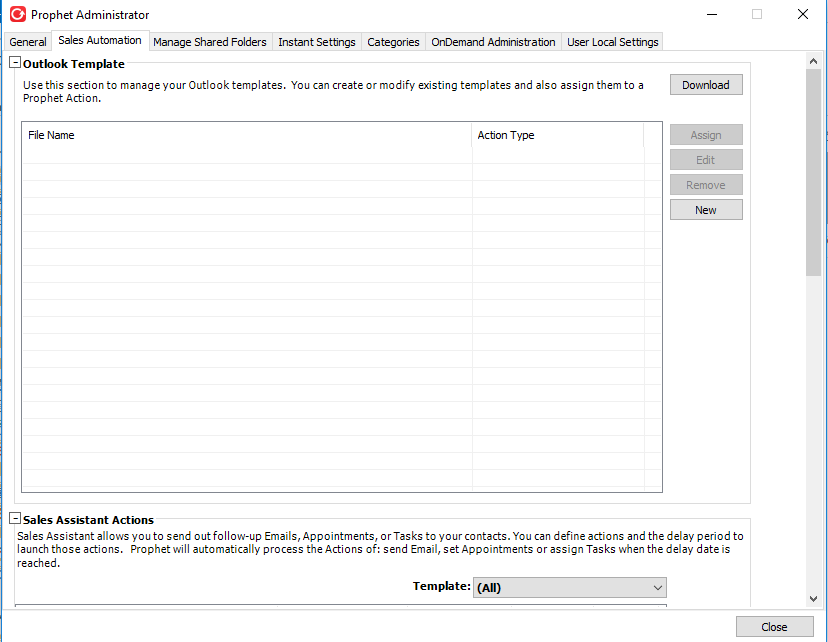Click the vertical scrollbar thumb
The height and width of the screenshot is (642, 828).
813,172
